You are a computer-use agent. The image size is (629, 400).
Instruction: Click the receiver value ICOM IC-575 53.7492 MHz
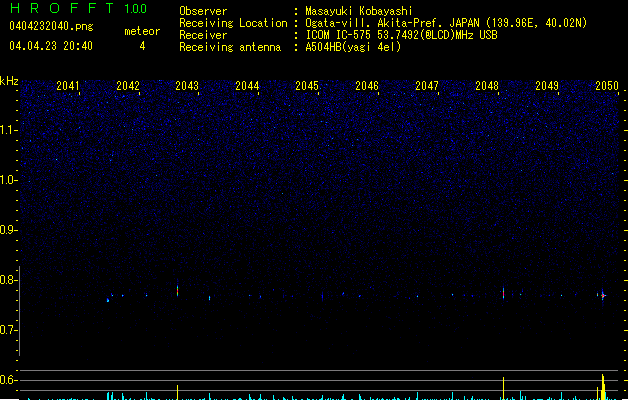401,35
